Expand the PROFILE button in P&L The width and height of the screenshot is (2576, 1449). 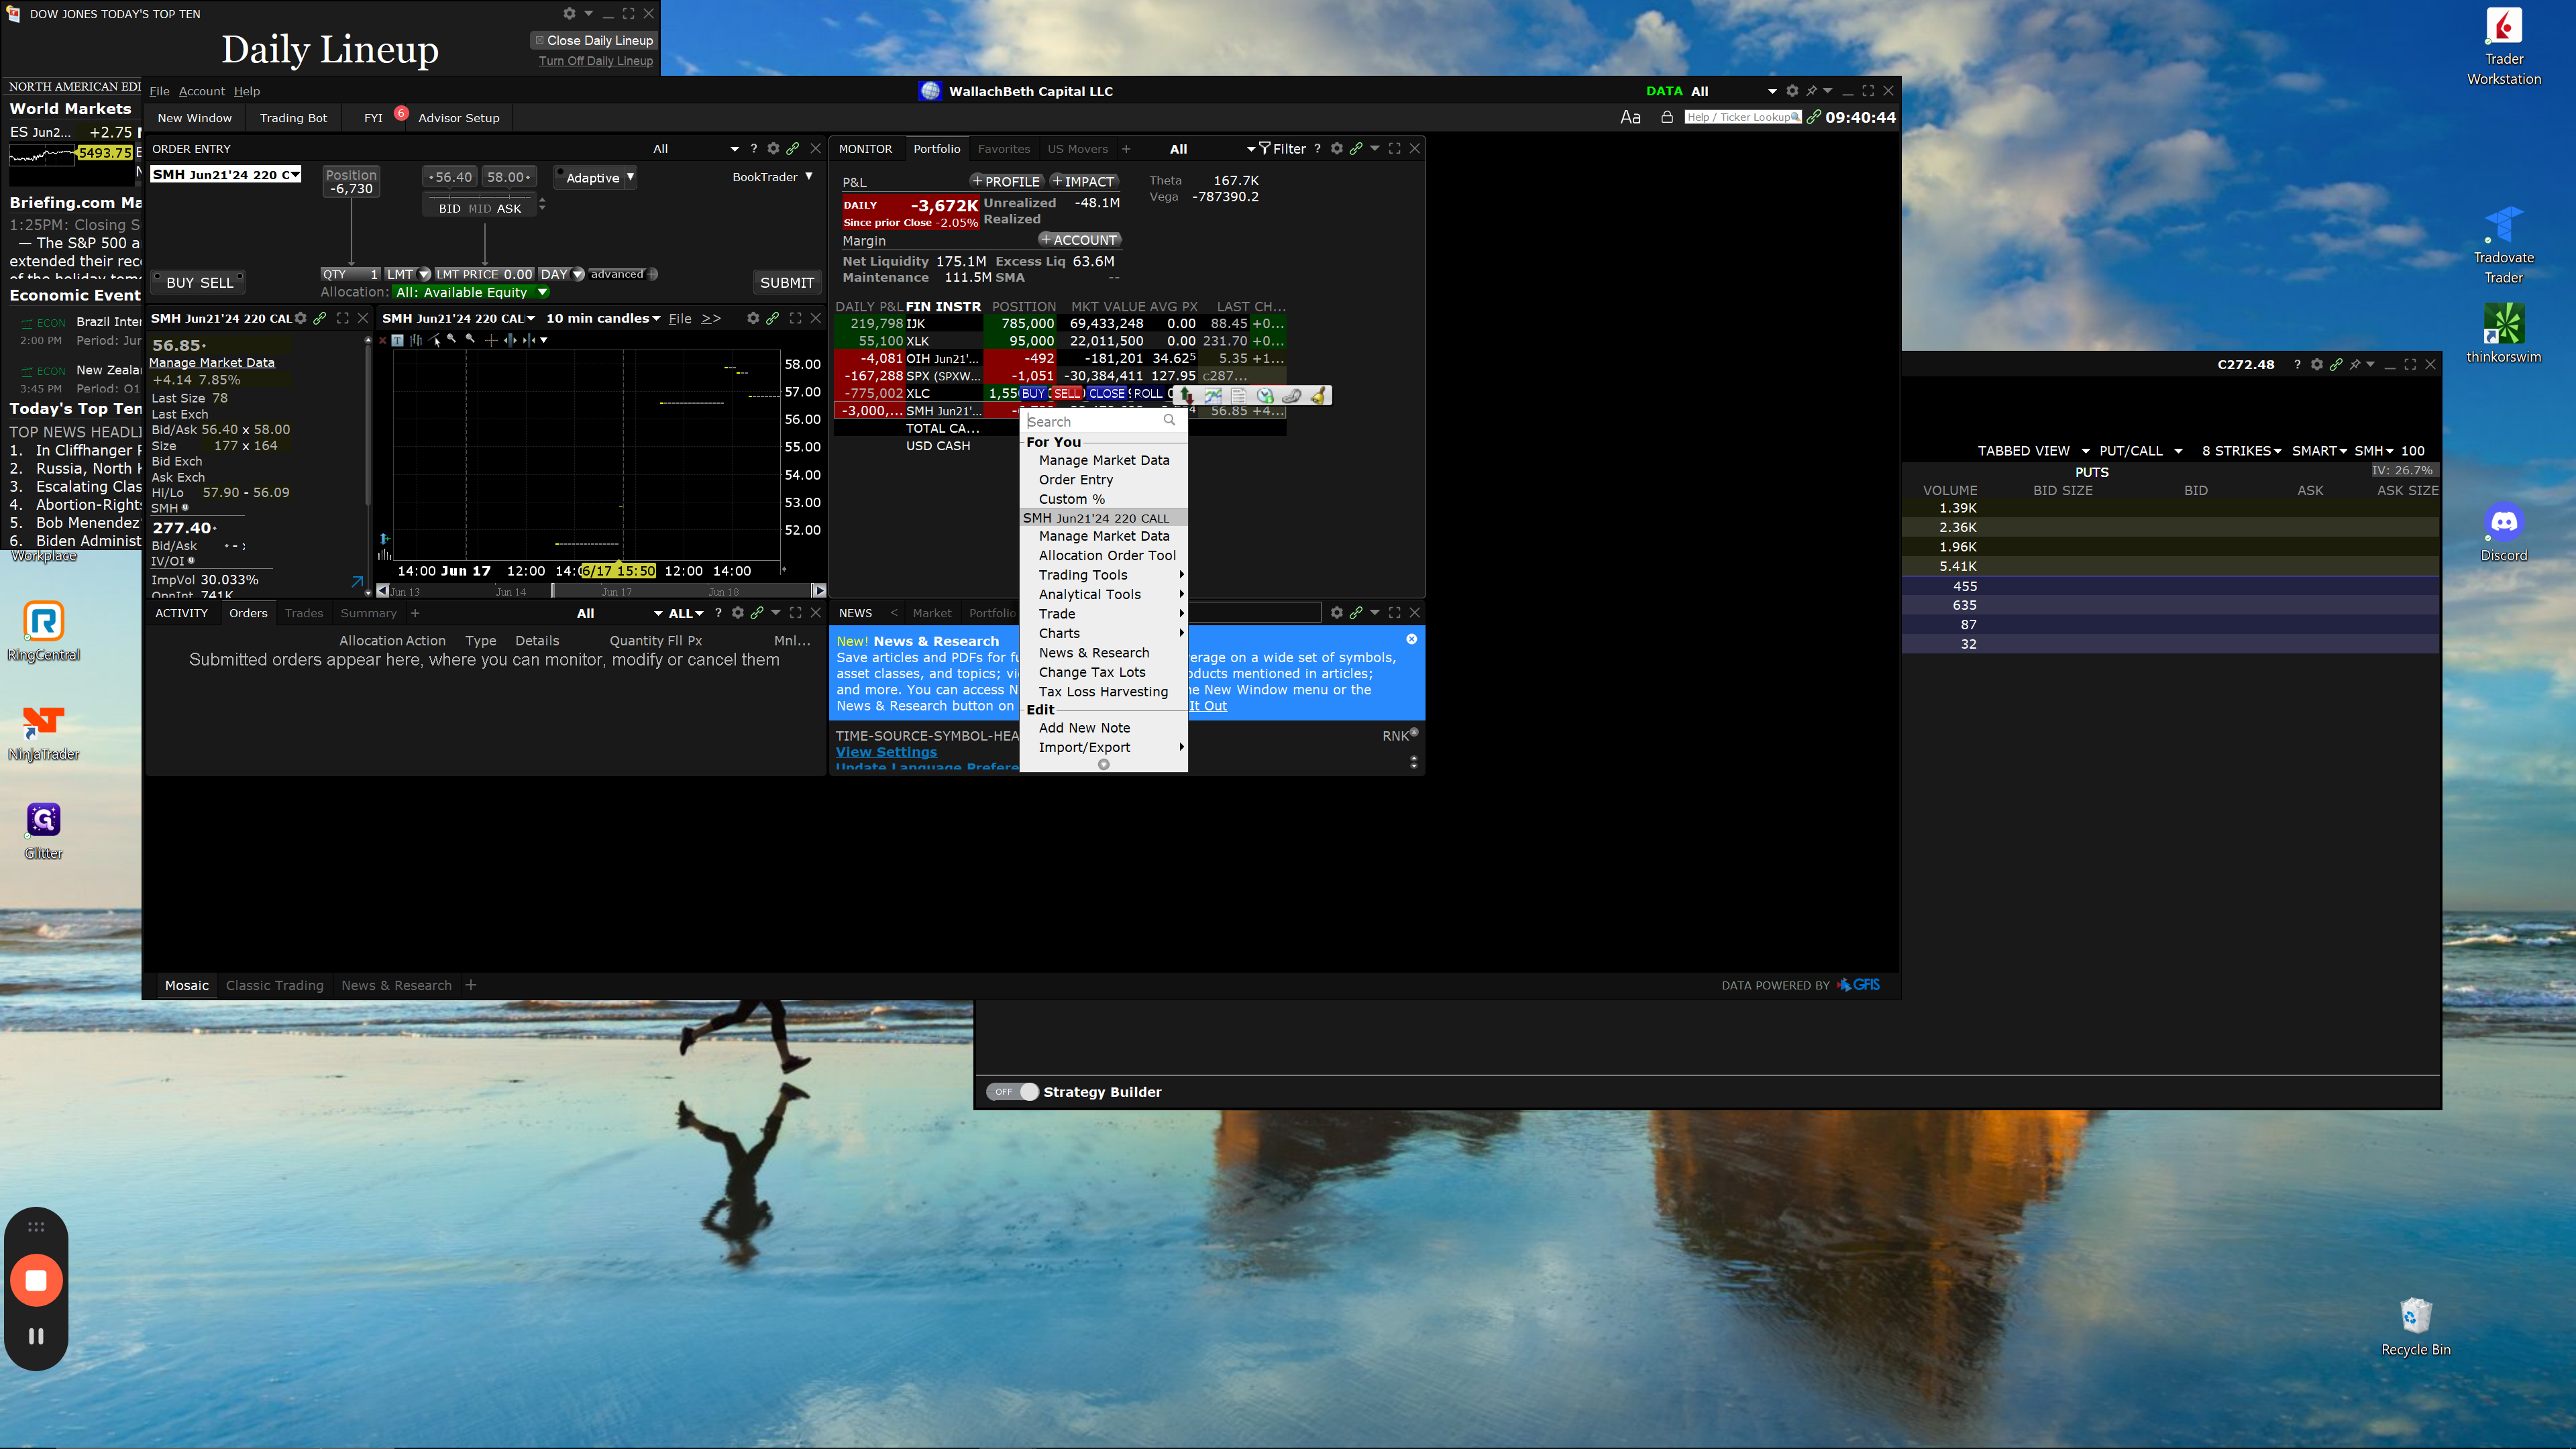pos(1006,182)
